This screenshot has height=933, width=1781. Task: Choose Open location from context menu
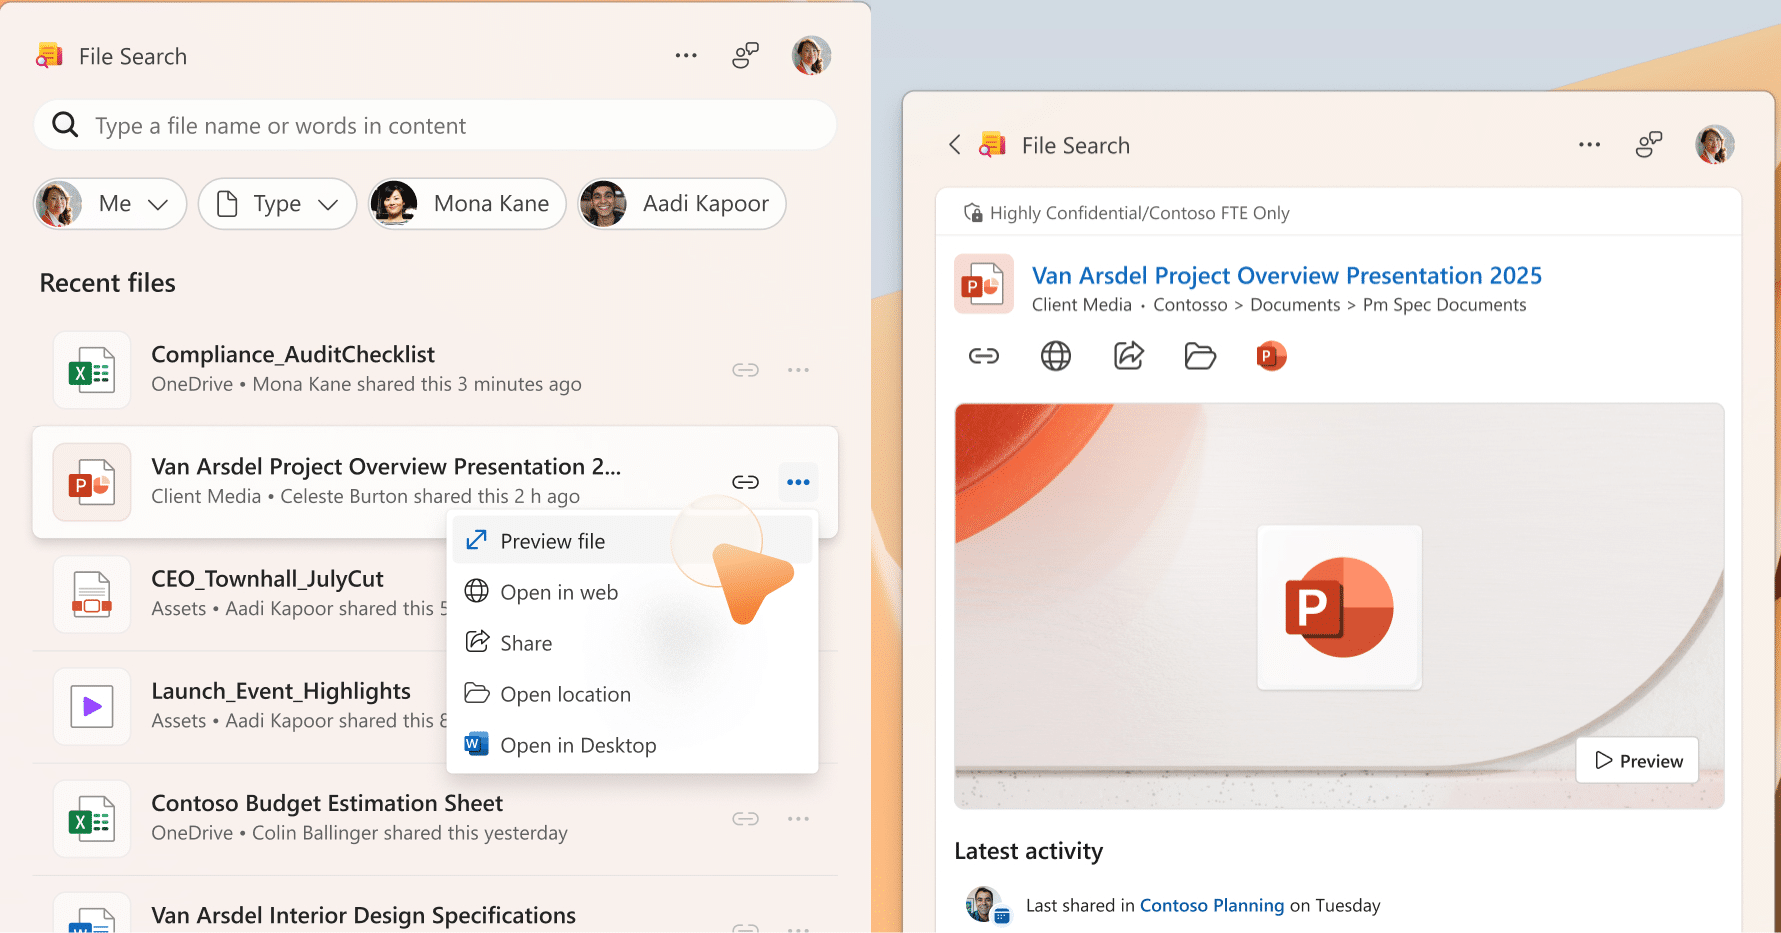(x=632, y=694)
